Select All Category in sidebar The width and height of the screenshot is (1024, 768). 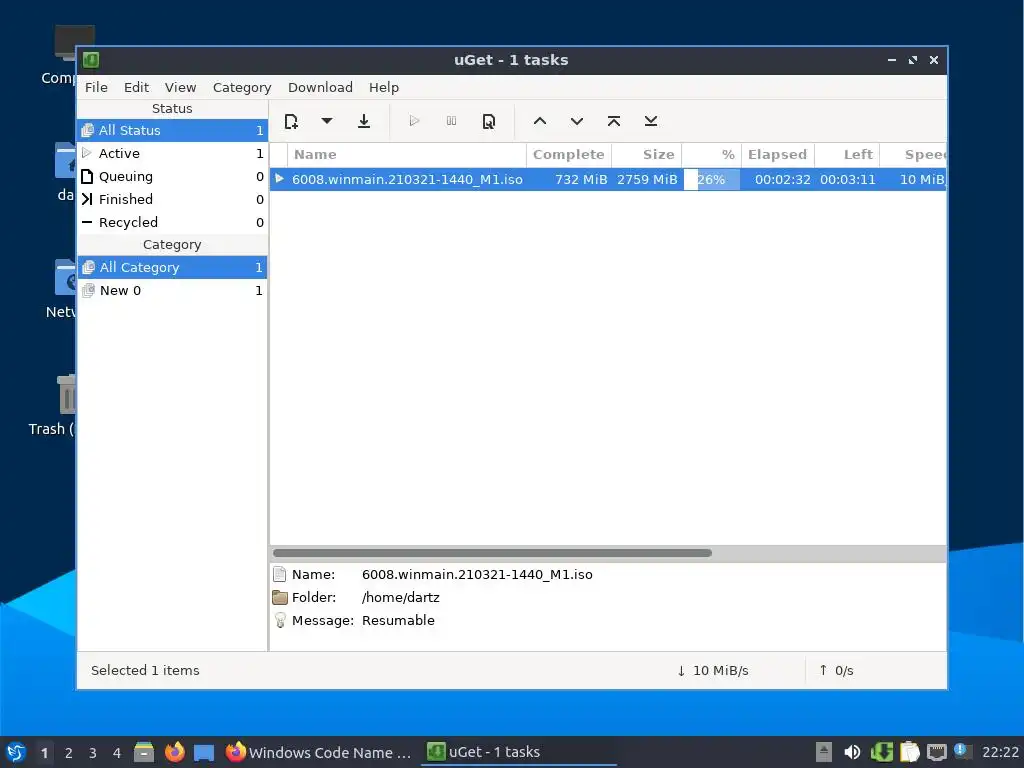click(x=172, y=268)
